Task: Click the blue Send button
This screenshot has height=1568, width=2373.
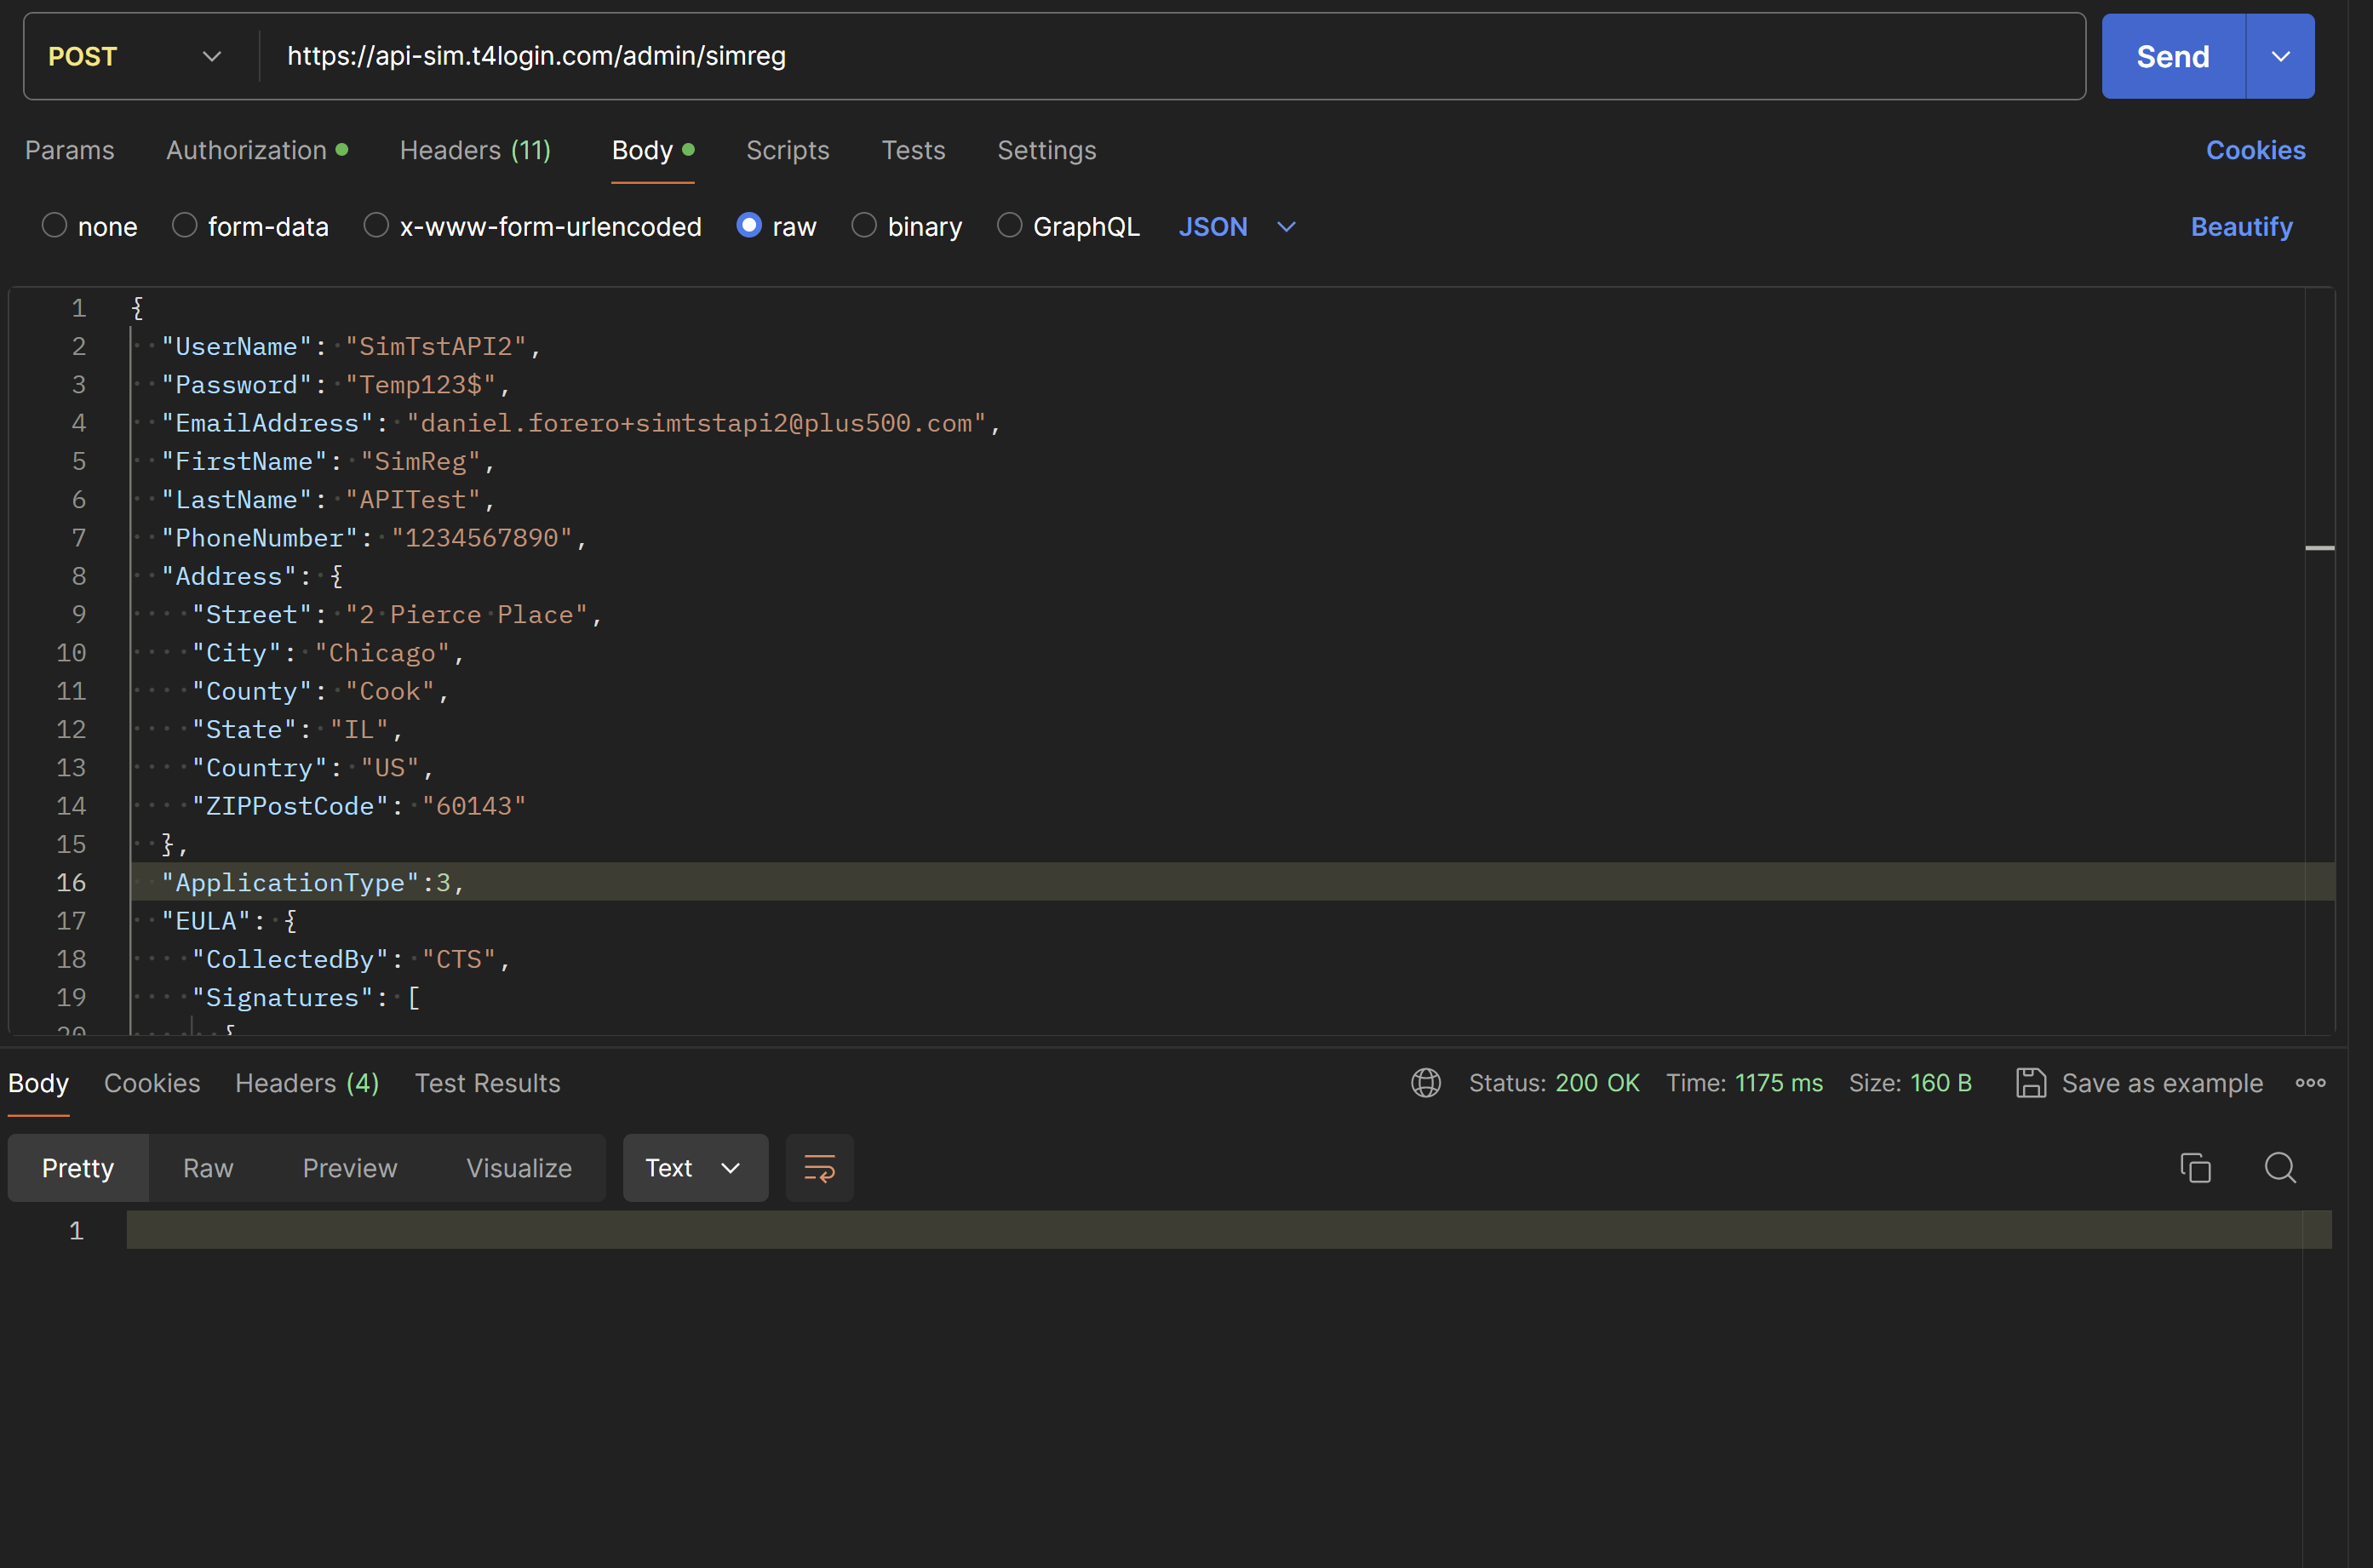Action: [x=2172, y=57]
